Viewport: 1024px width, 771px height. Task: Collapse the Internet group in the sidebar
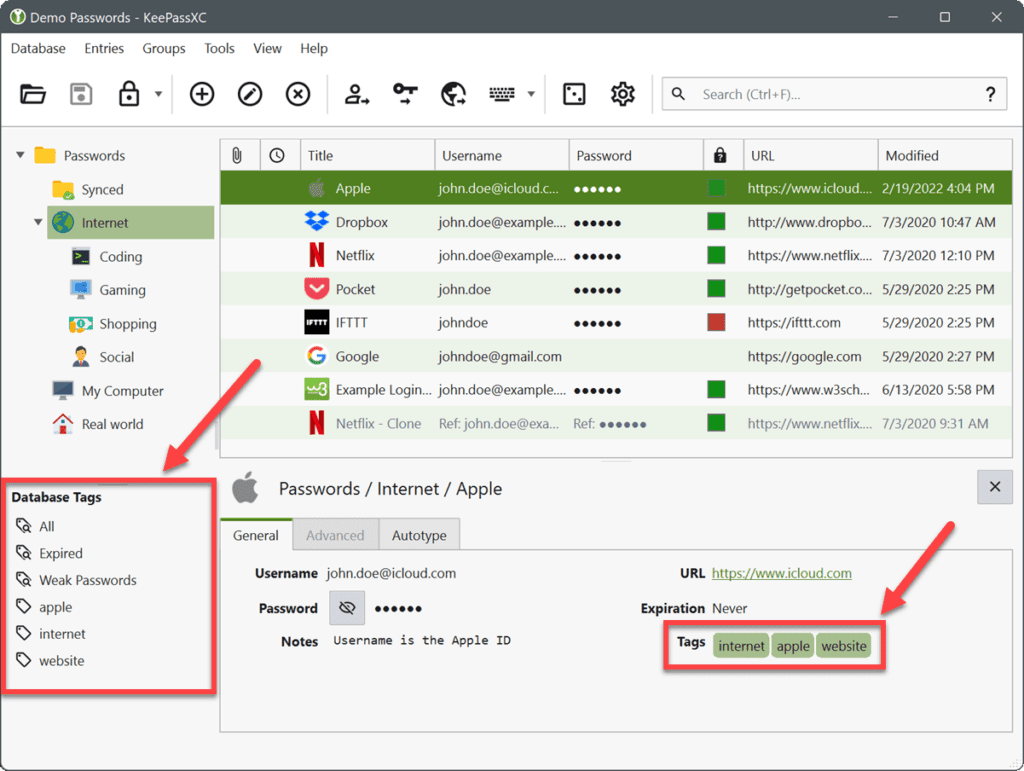coord(38,222)
